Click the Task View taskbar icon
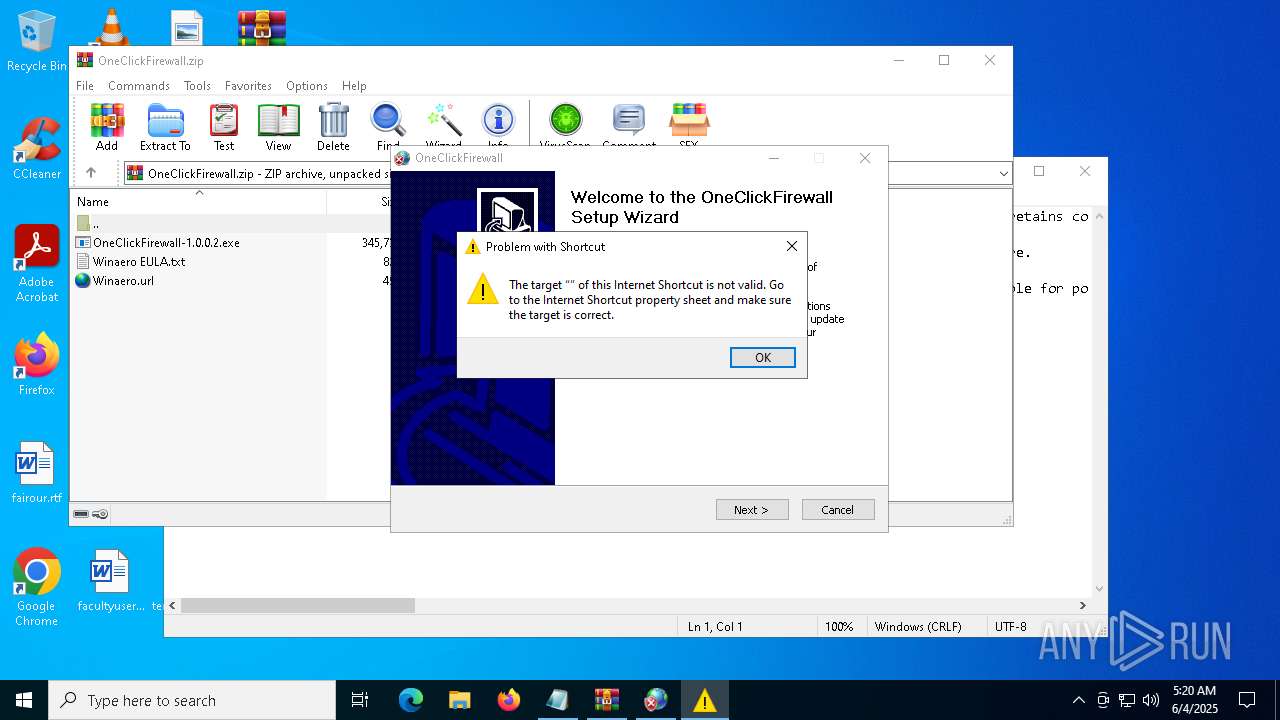Screen dimensions: 1280x720 click(x=360, y=700)
